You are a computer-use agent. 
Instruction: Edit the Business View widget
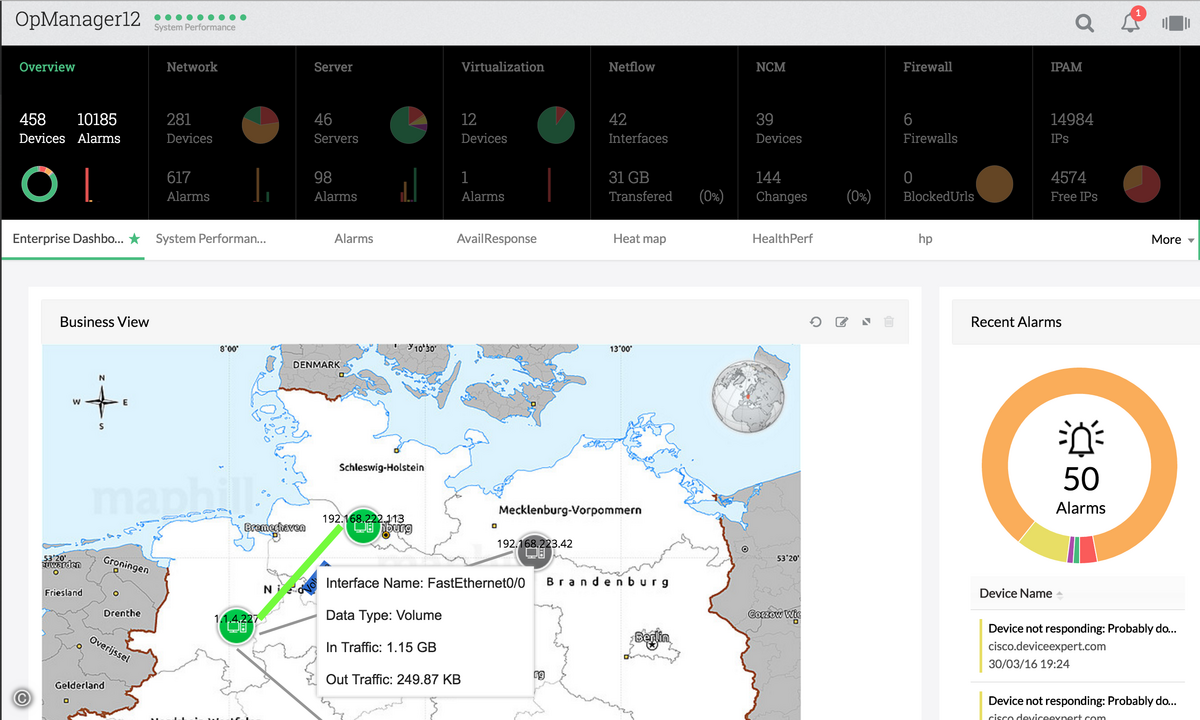841,322
